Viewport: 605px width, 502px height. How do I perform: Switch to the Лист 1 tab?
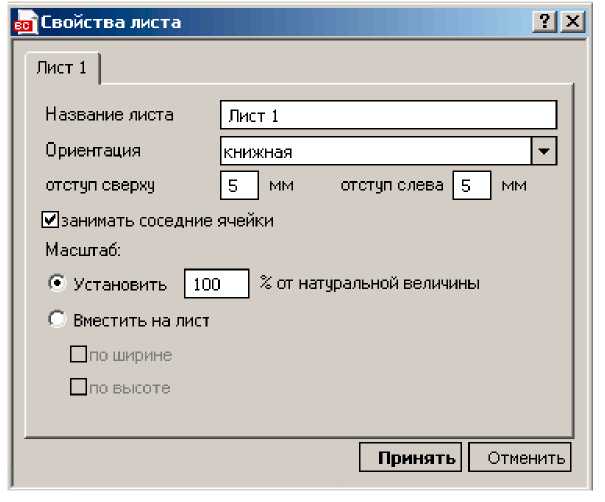tap(63, 68)
